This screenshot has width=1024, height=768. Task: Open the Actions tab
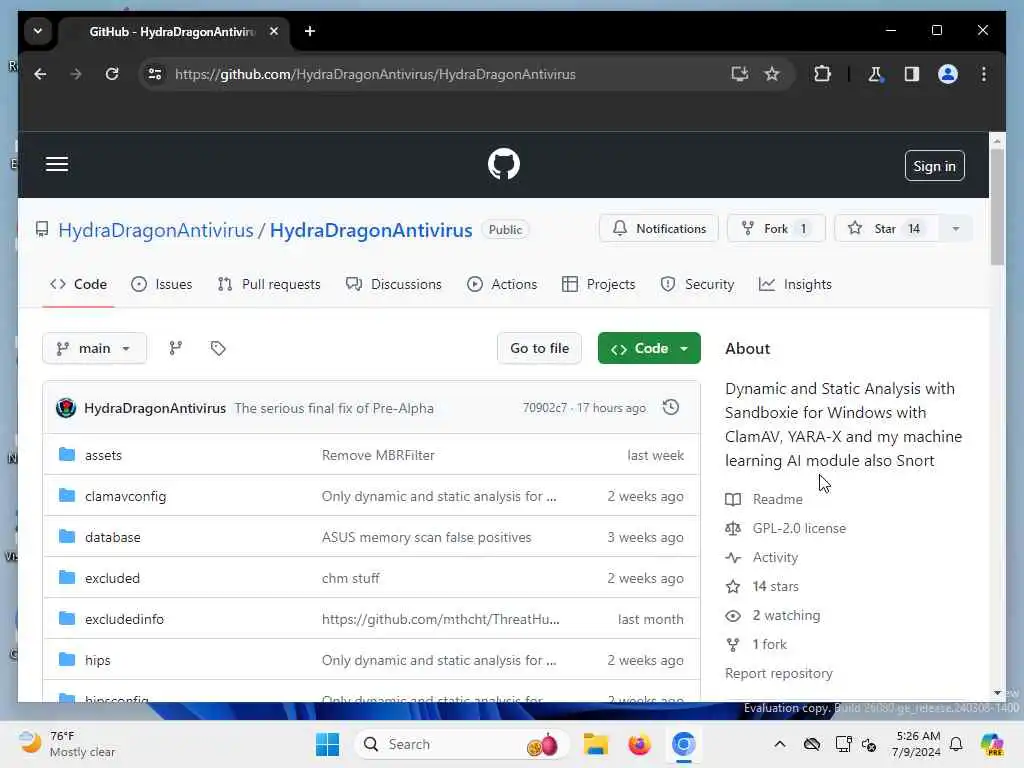(x=502, y=284)
